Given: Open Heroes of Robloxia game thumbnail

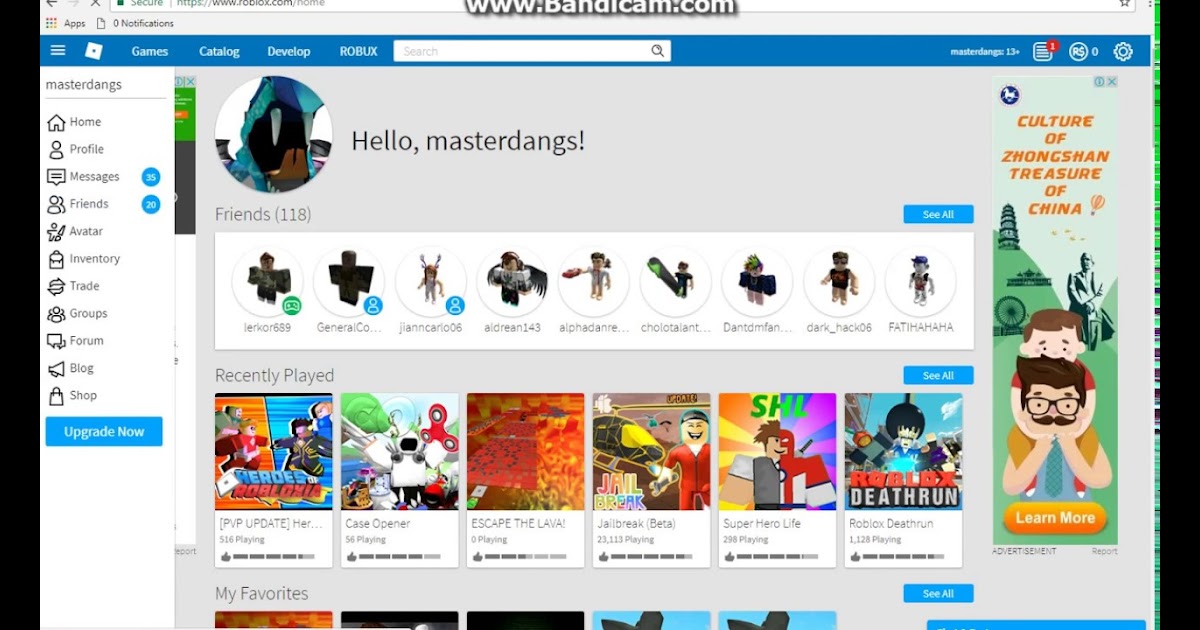Looking at the screenshot, I should [x=274, y=452].
